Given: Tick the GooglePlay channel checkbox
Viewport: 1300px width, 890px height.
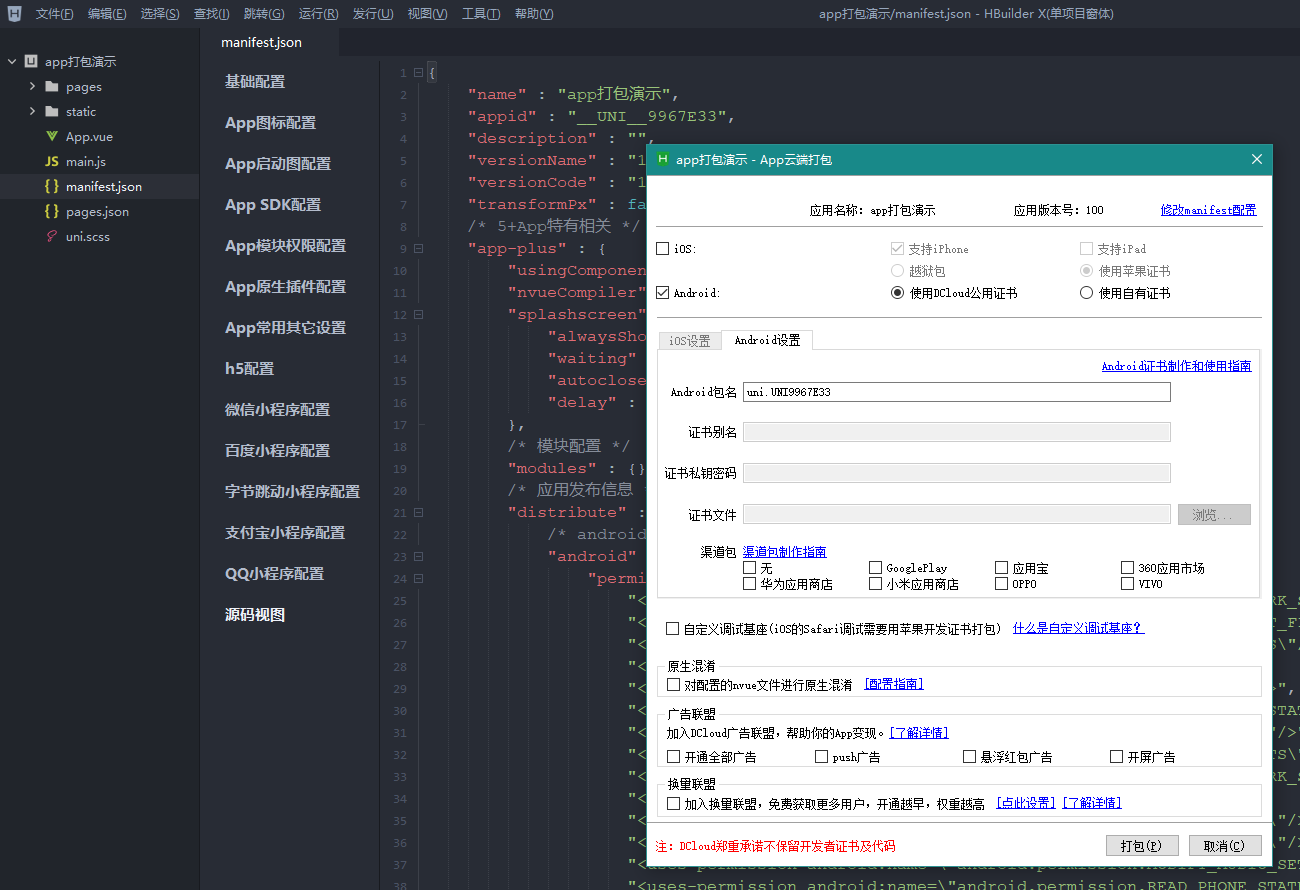Looking at the screenshot, I should click(876, 568).
